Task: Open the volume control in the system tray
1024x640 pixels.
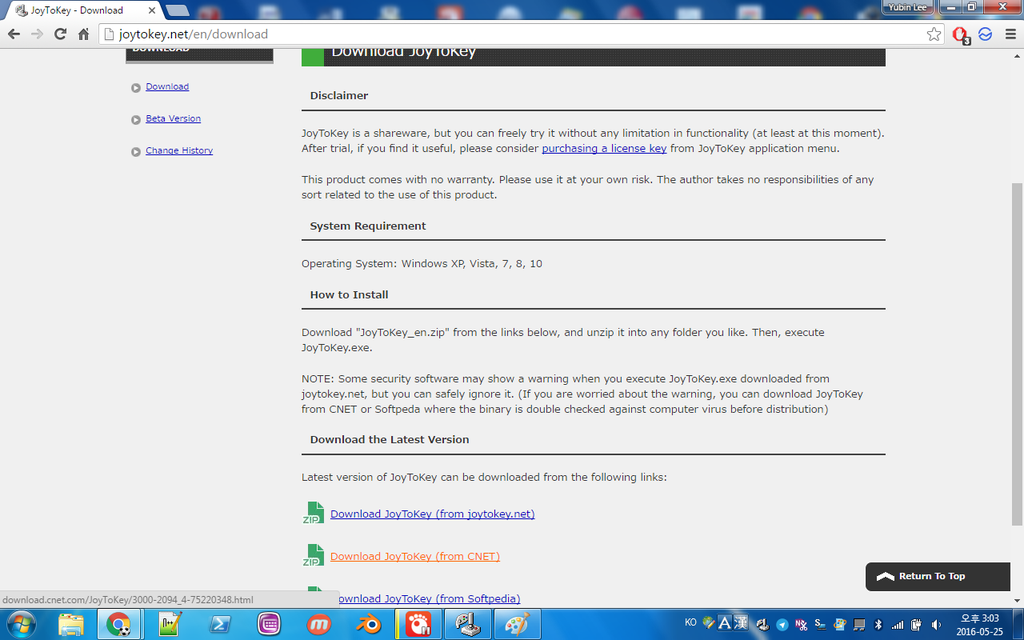Action: (936, 624)
